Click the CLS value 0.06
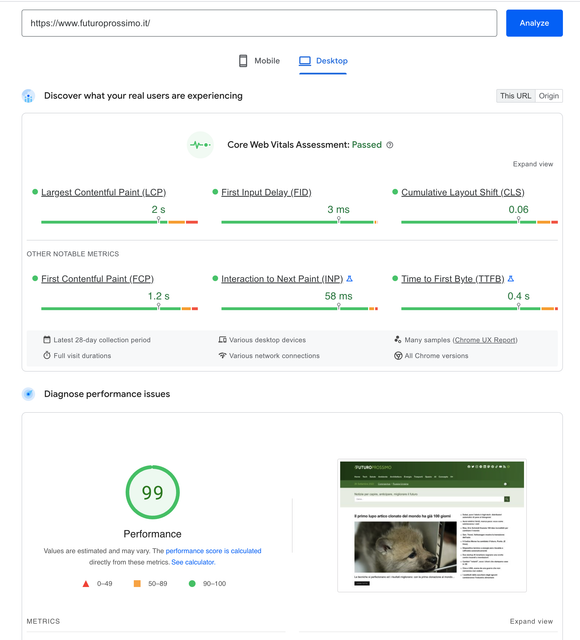This screenshot has width=580, height=640. pyautogui.click(x=518, y=210)
